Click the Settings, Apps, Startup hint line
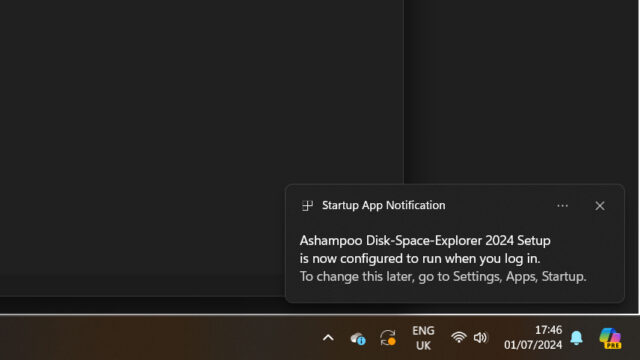Viewport: 640px width, 360px height. point(443,276)
